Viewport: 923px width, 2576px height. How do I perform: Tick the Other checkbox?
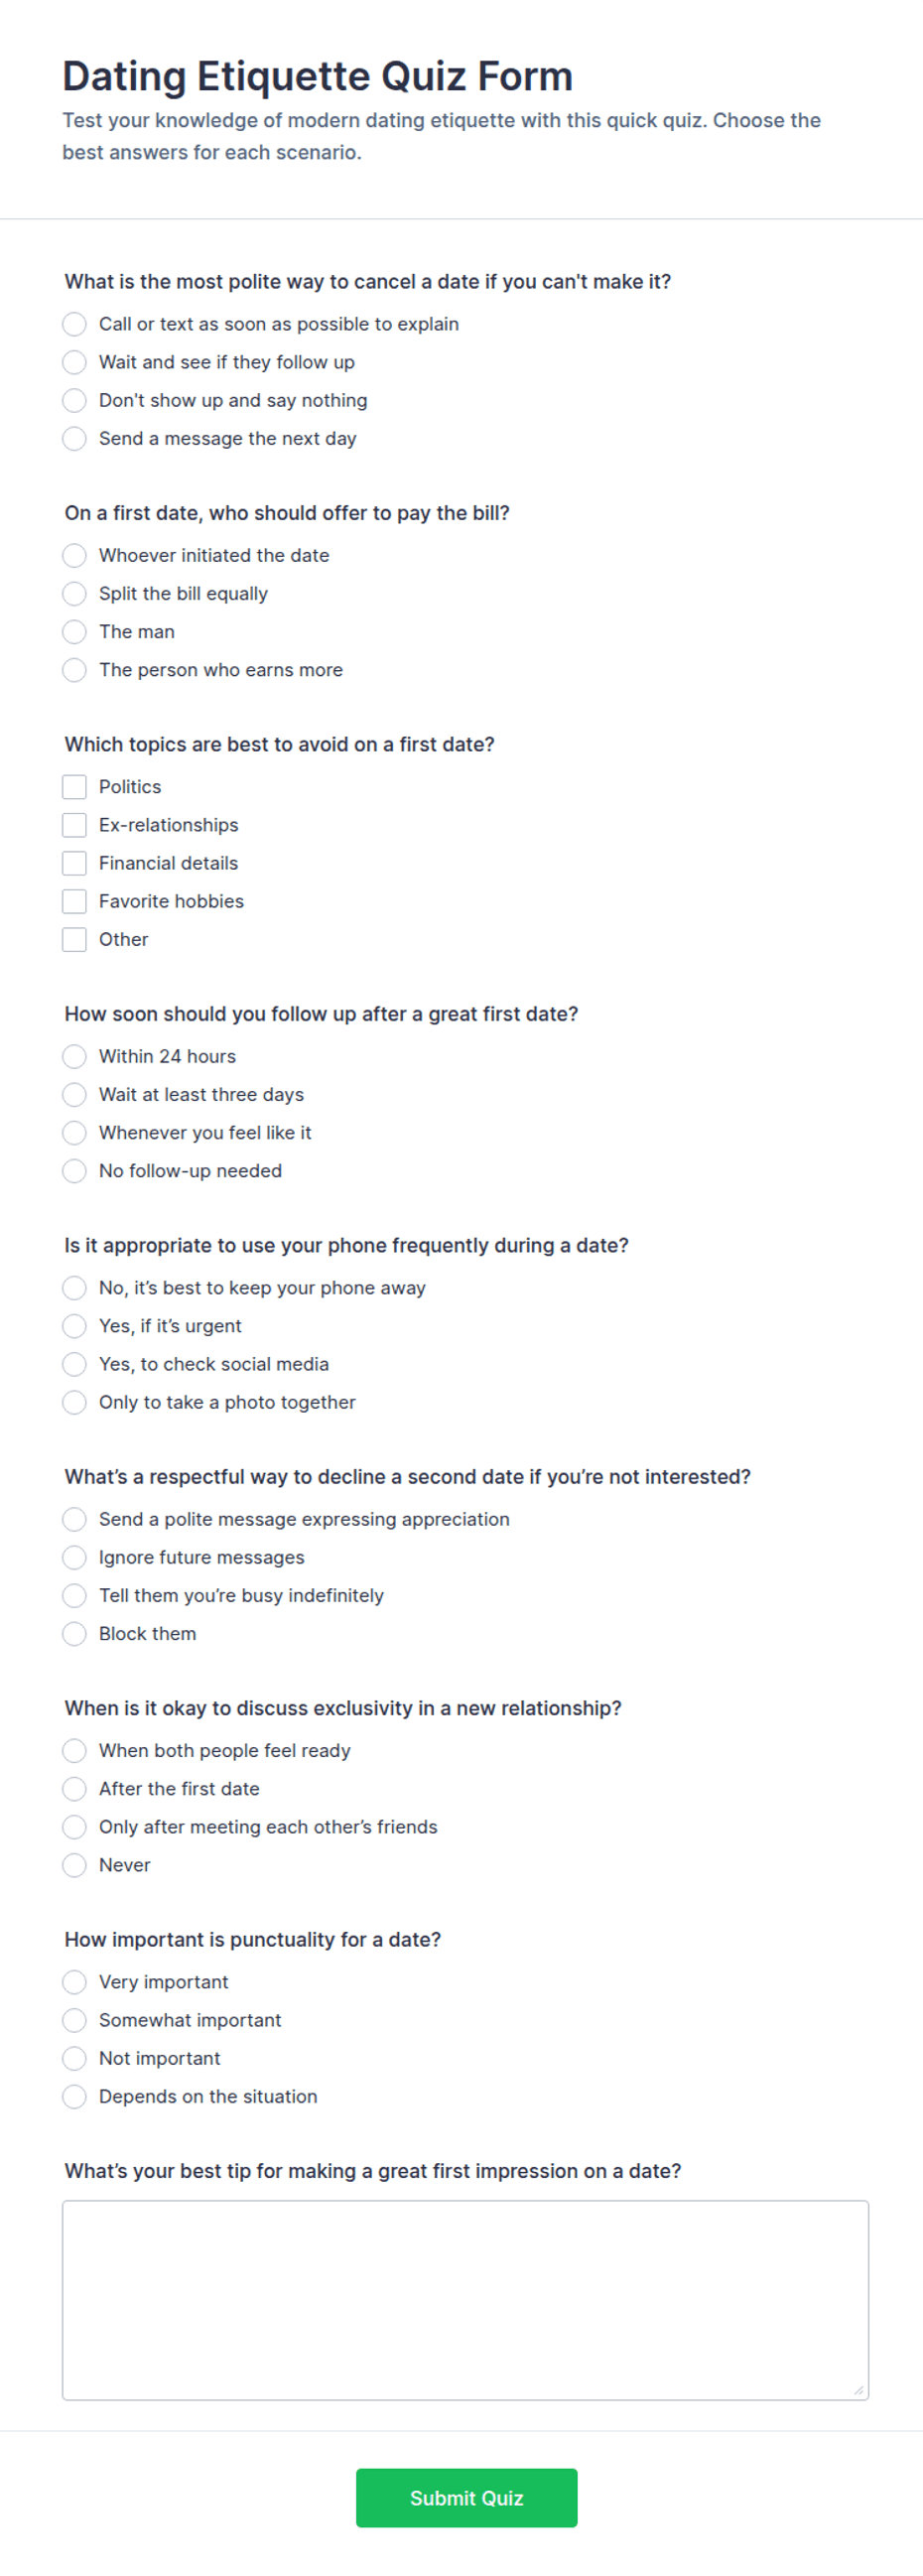74,939
